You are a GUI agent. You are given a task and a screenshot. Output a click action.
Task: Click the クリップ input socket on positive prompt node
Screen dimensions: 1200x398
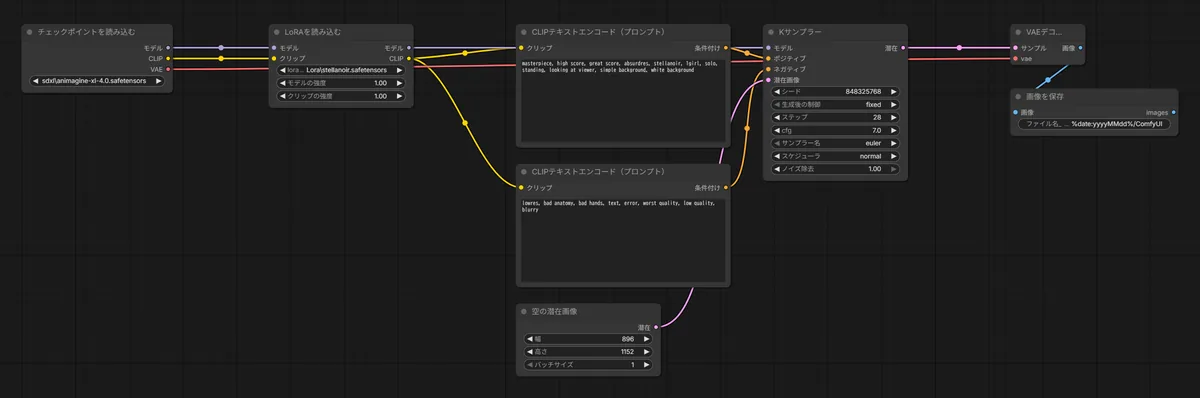click(x=521, y=47)
